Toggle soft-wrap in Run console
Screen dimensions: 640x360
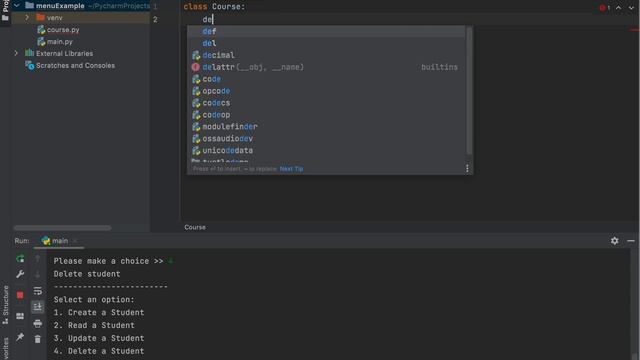38,291
